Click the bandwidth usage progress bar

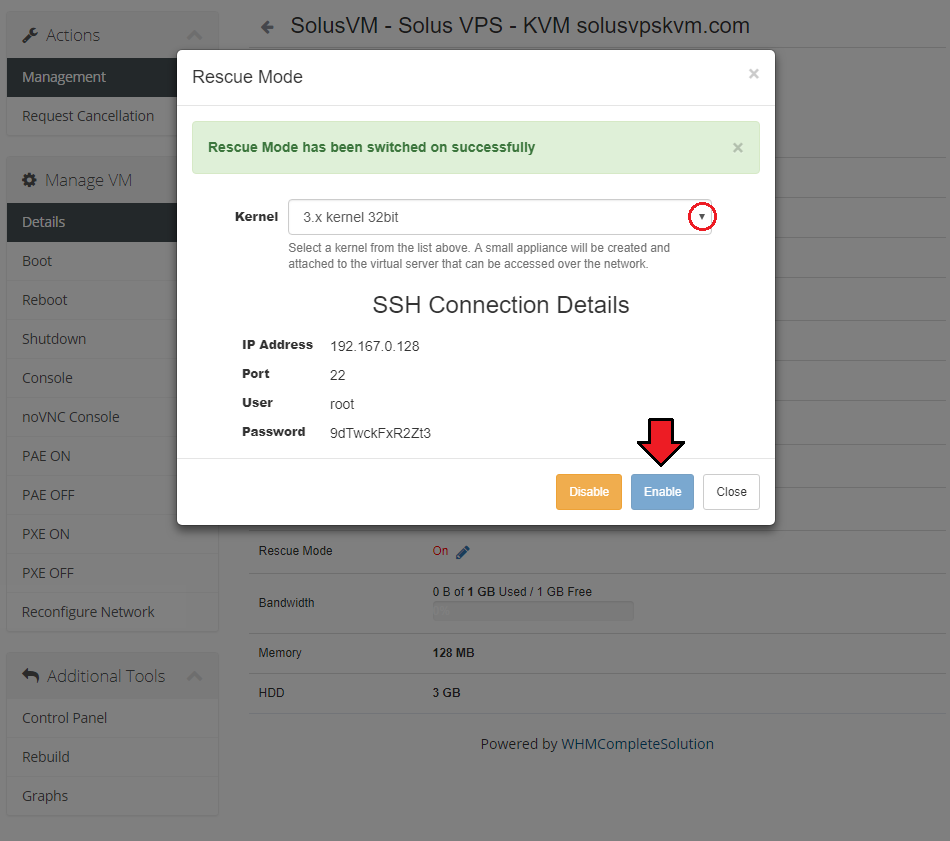(533, 611)
